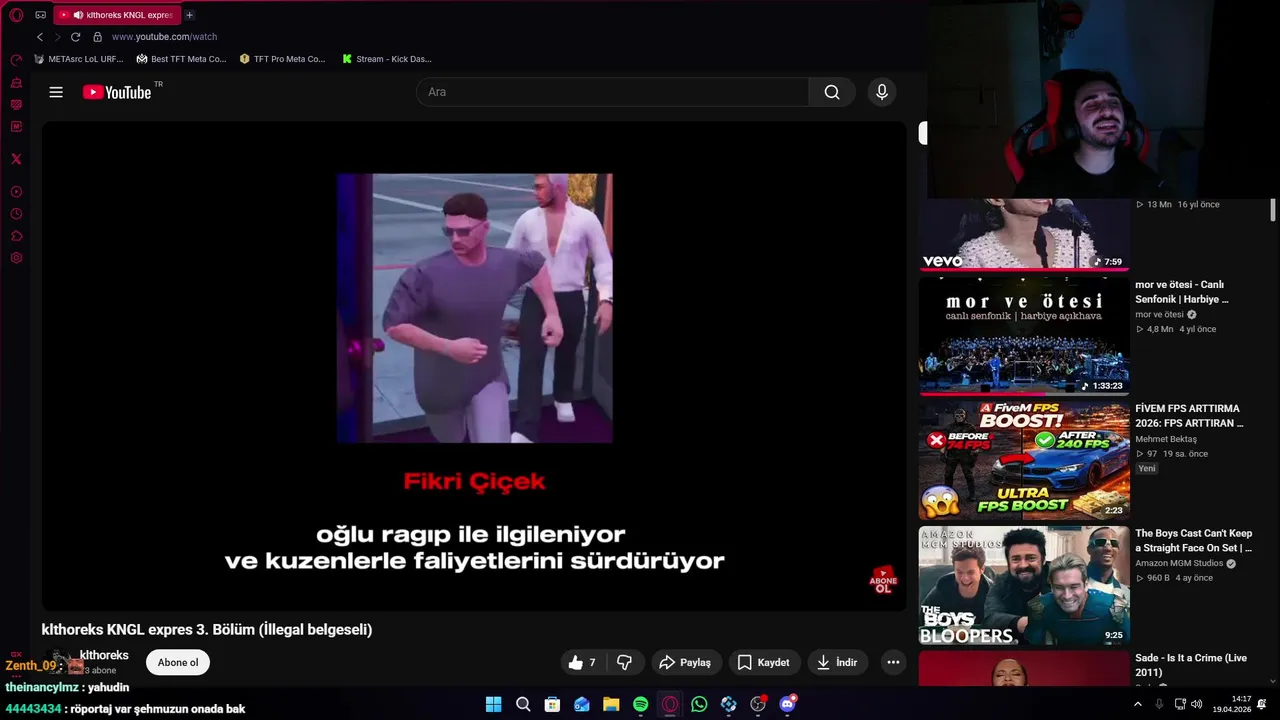Open File Explorer from taskbar
The width and height of the screenshot is (1280, 720).
[x=611, y=704]
